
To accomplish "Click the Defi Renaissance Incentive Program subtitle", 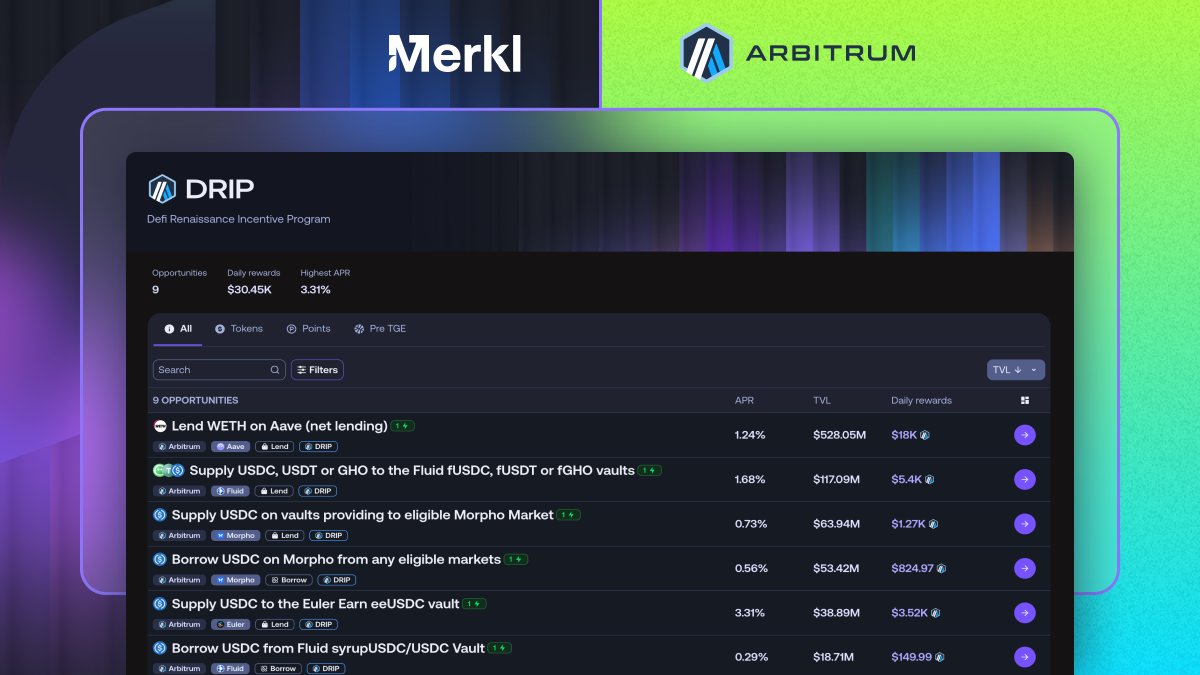I will [x=239, y=219].
